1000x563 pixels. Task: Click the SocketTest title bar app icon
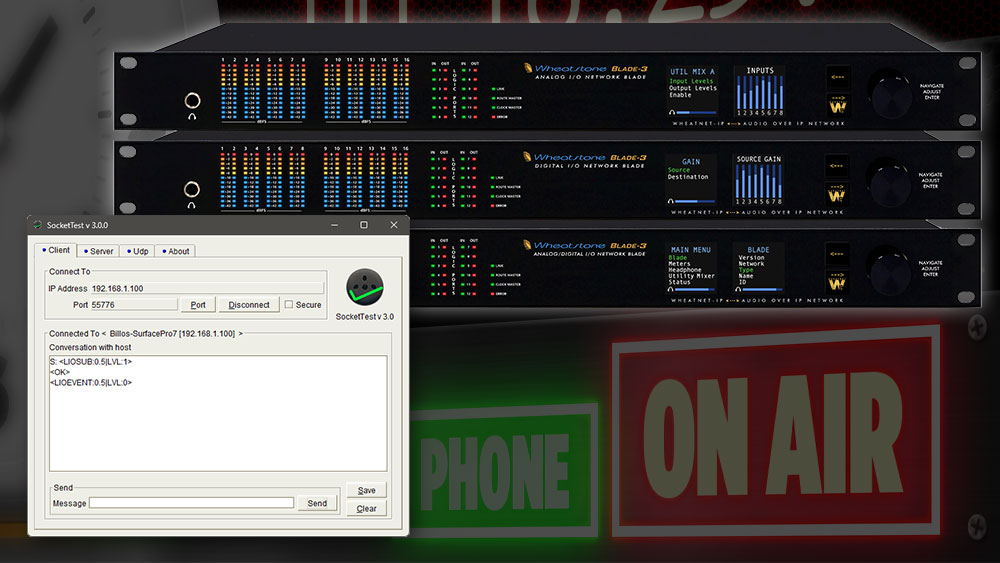click(x=38, y=225)
